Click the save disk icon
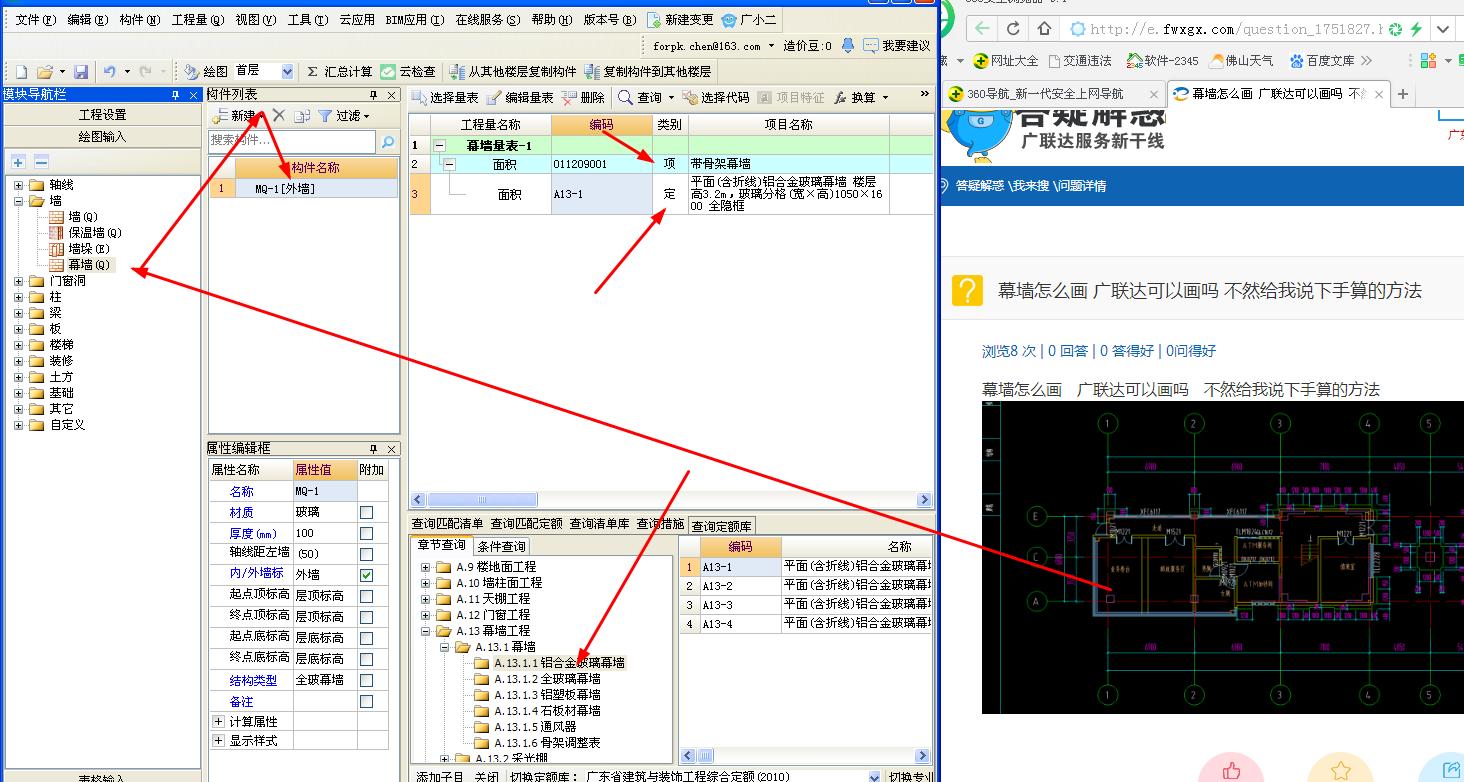 click(80, 72)
